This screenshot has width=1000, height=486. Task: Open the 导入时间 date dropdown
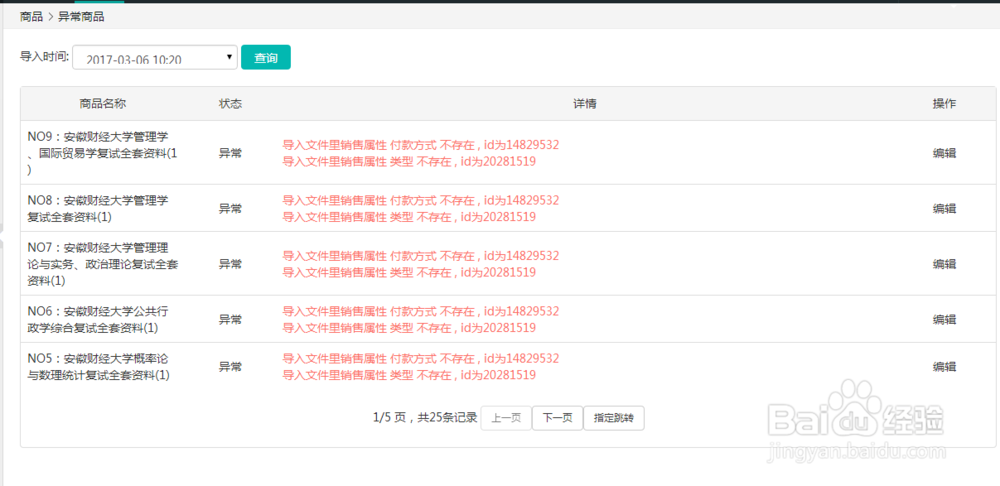[x=155, y=57]
